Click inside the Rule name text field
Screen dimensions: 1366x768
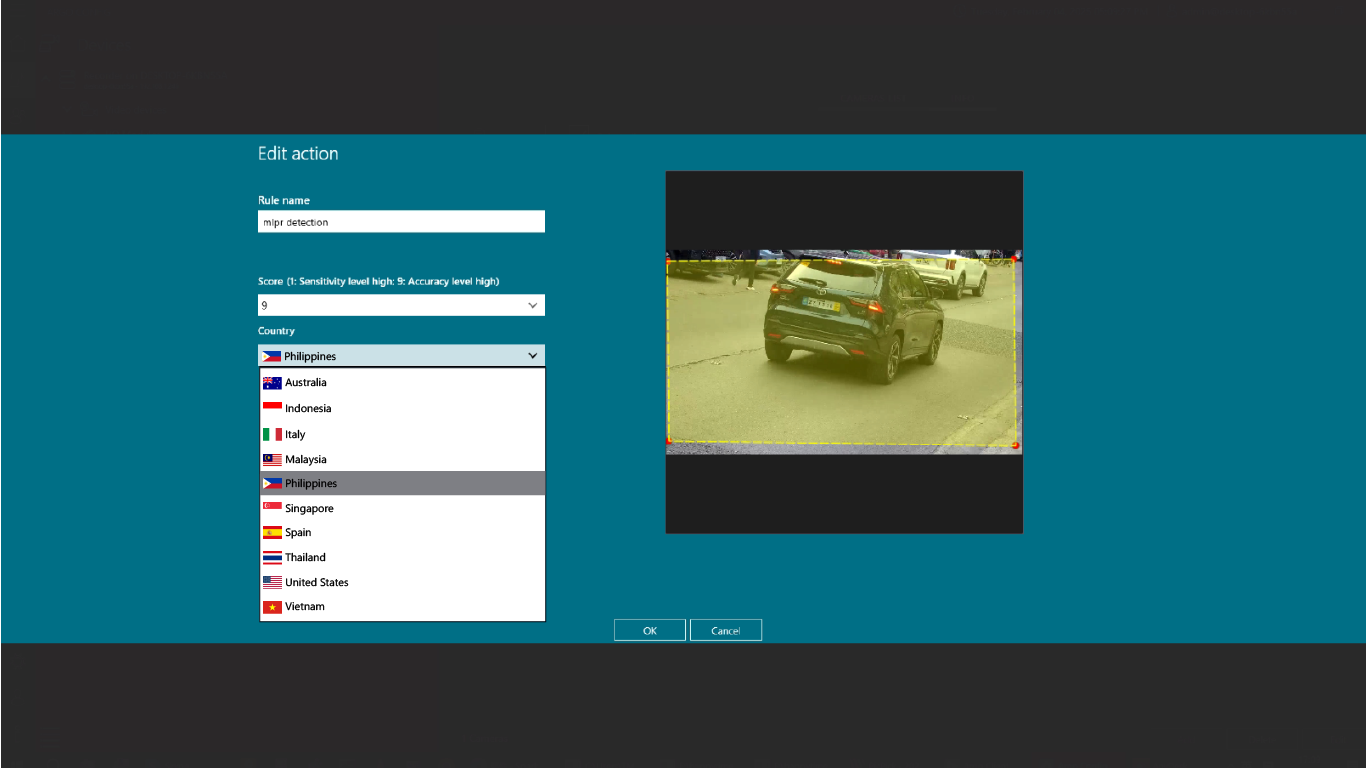[x=401, y=222]
